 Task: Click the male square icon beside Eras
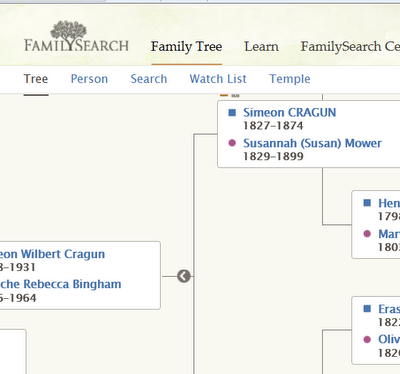point(367,309)
